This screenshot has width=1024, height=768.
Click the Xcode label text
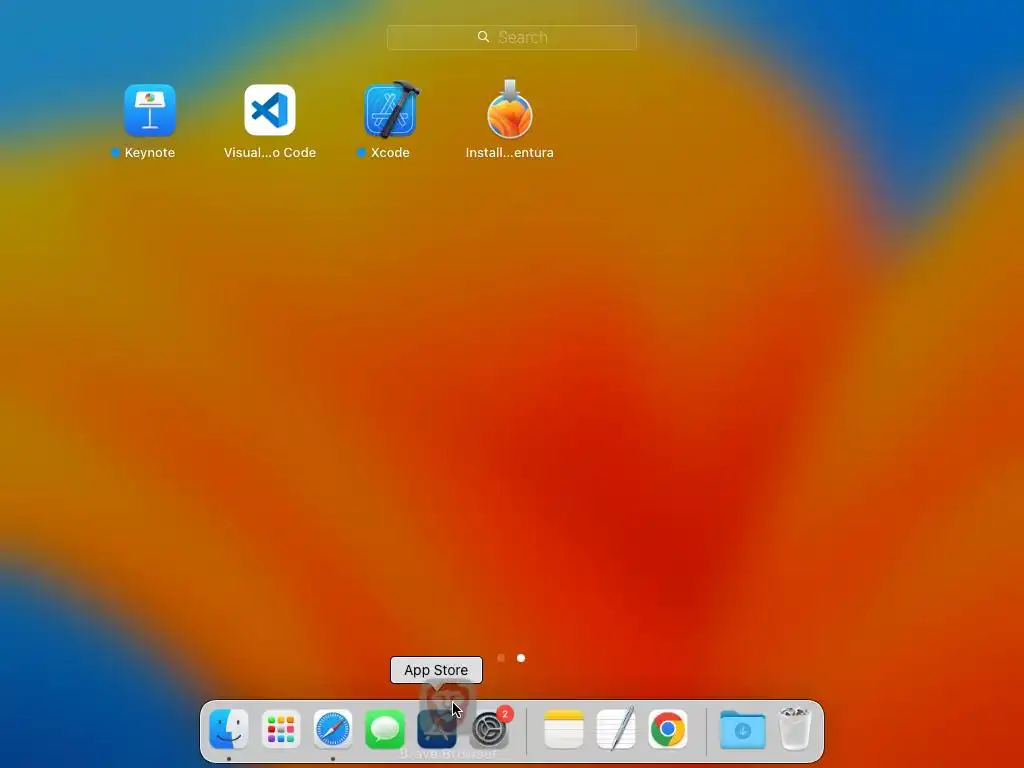pos(390,152)
